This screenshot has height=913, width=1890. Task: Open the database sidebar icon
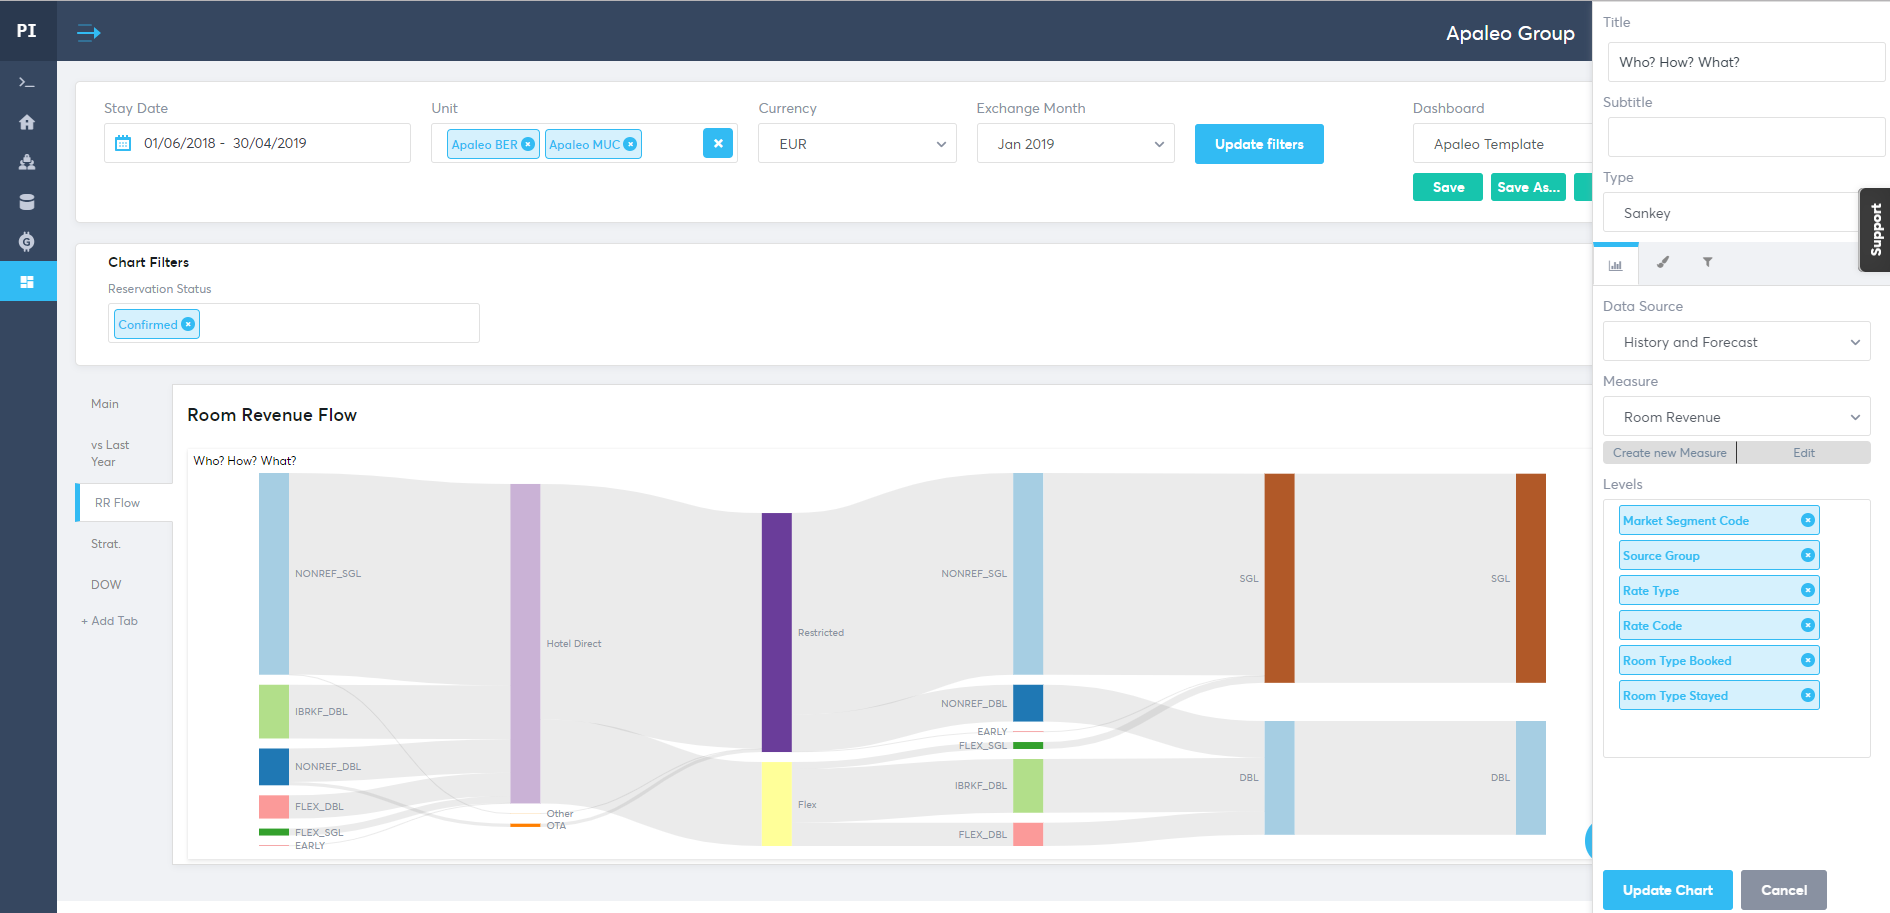[x=27, y=202]
